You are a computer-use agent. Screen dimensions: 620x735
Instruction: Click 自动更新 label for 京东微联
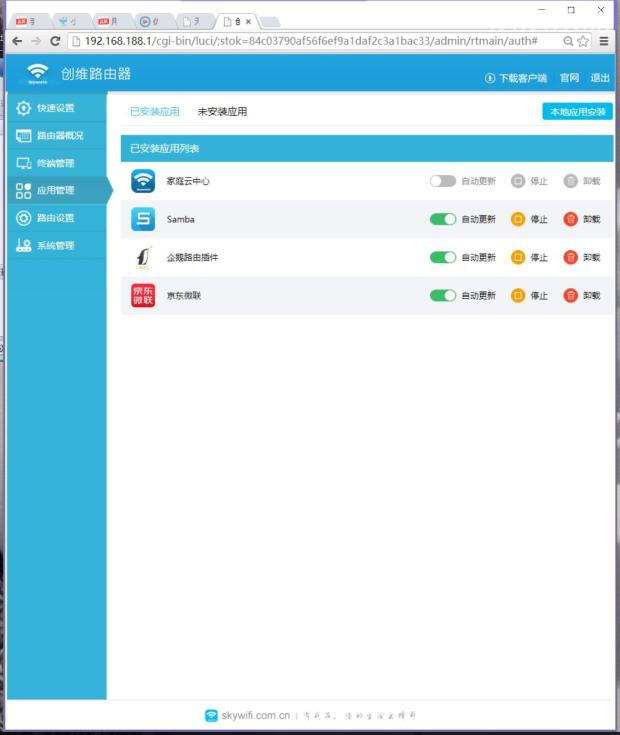[x=478, y=295]
